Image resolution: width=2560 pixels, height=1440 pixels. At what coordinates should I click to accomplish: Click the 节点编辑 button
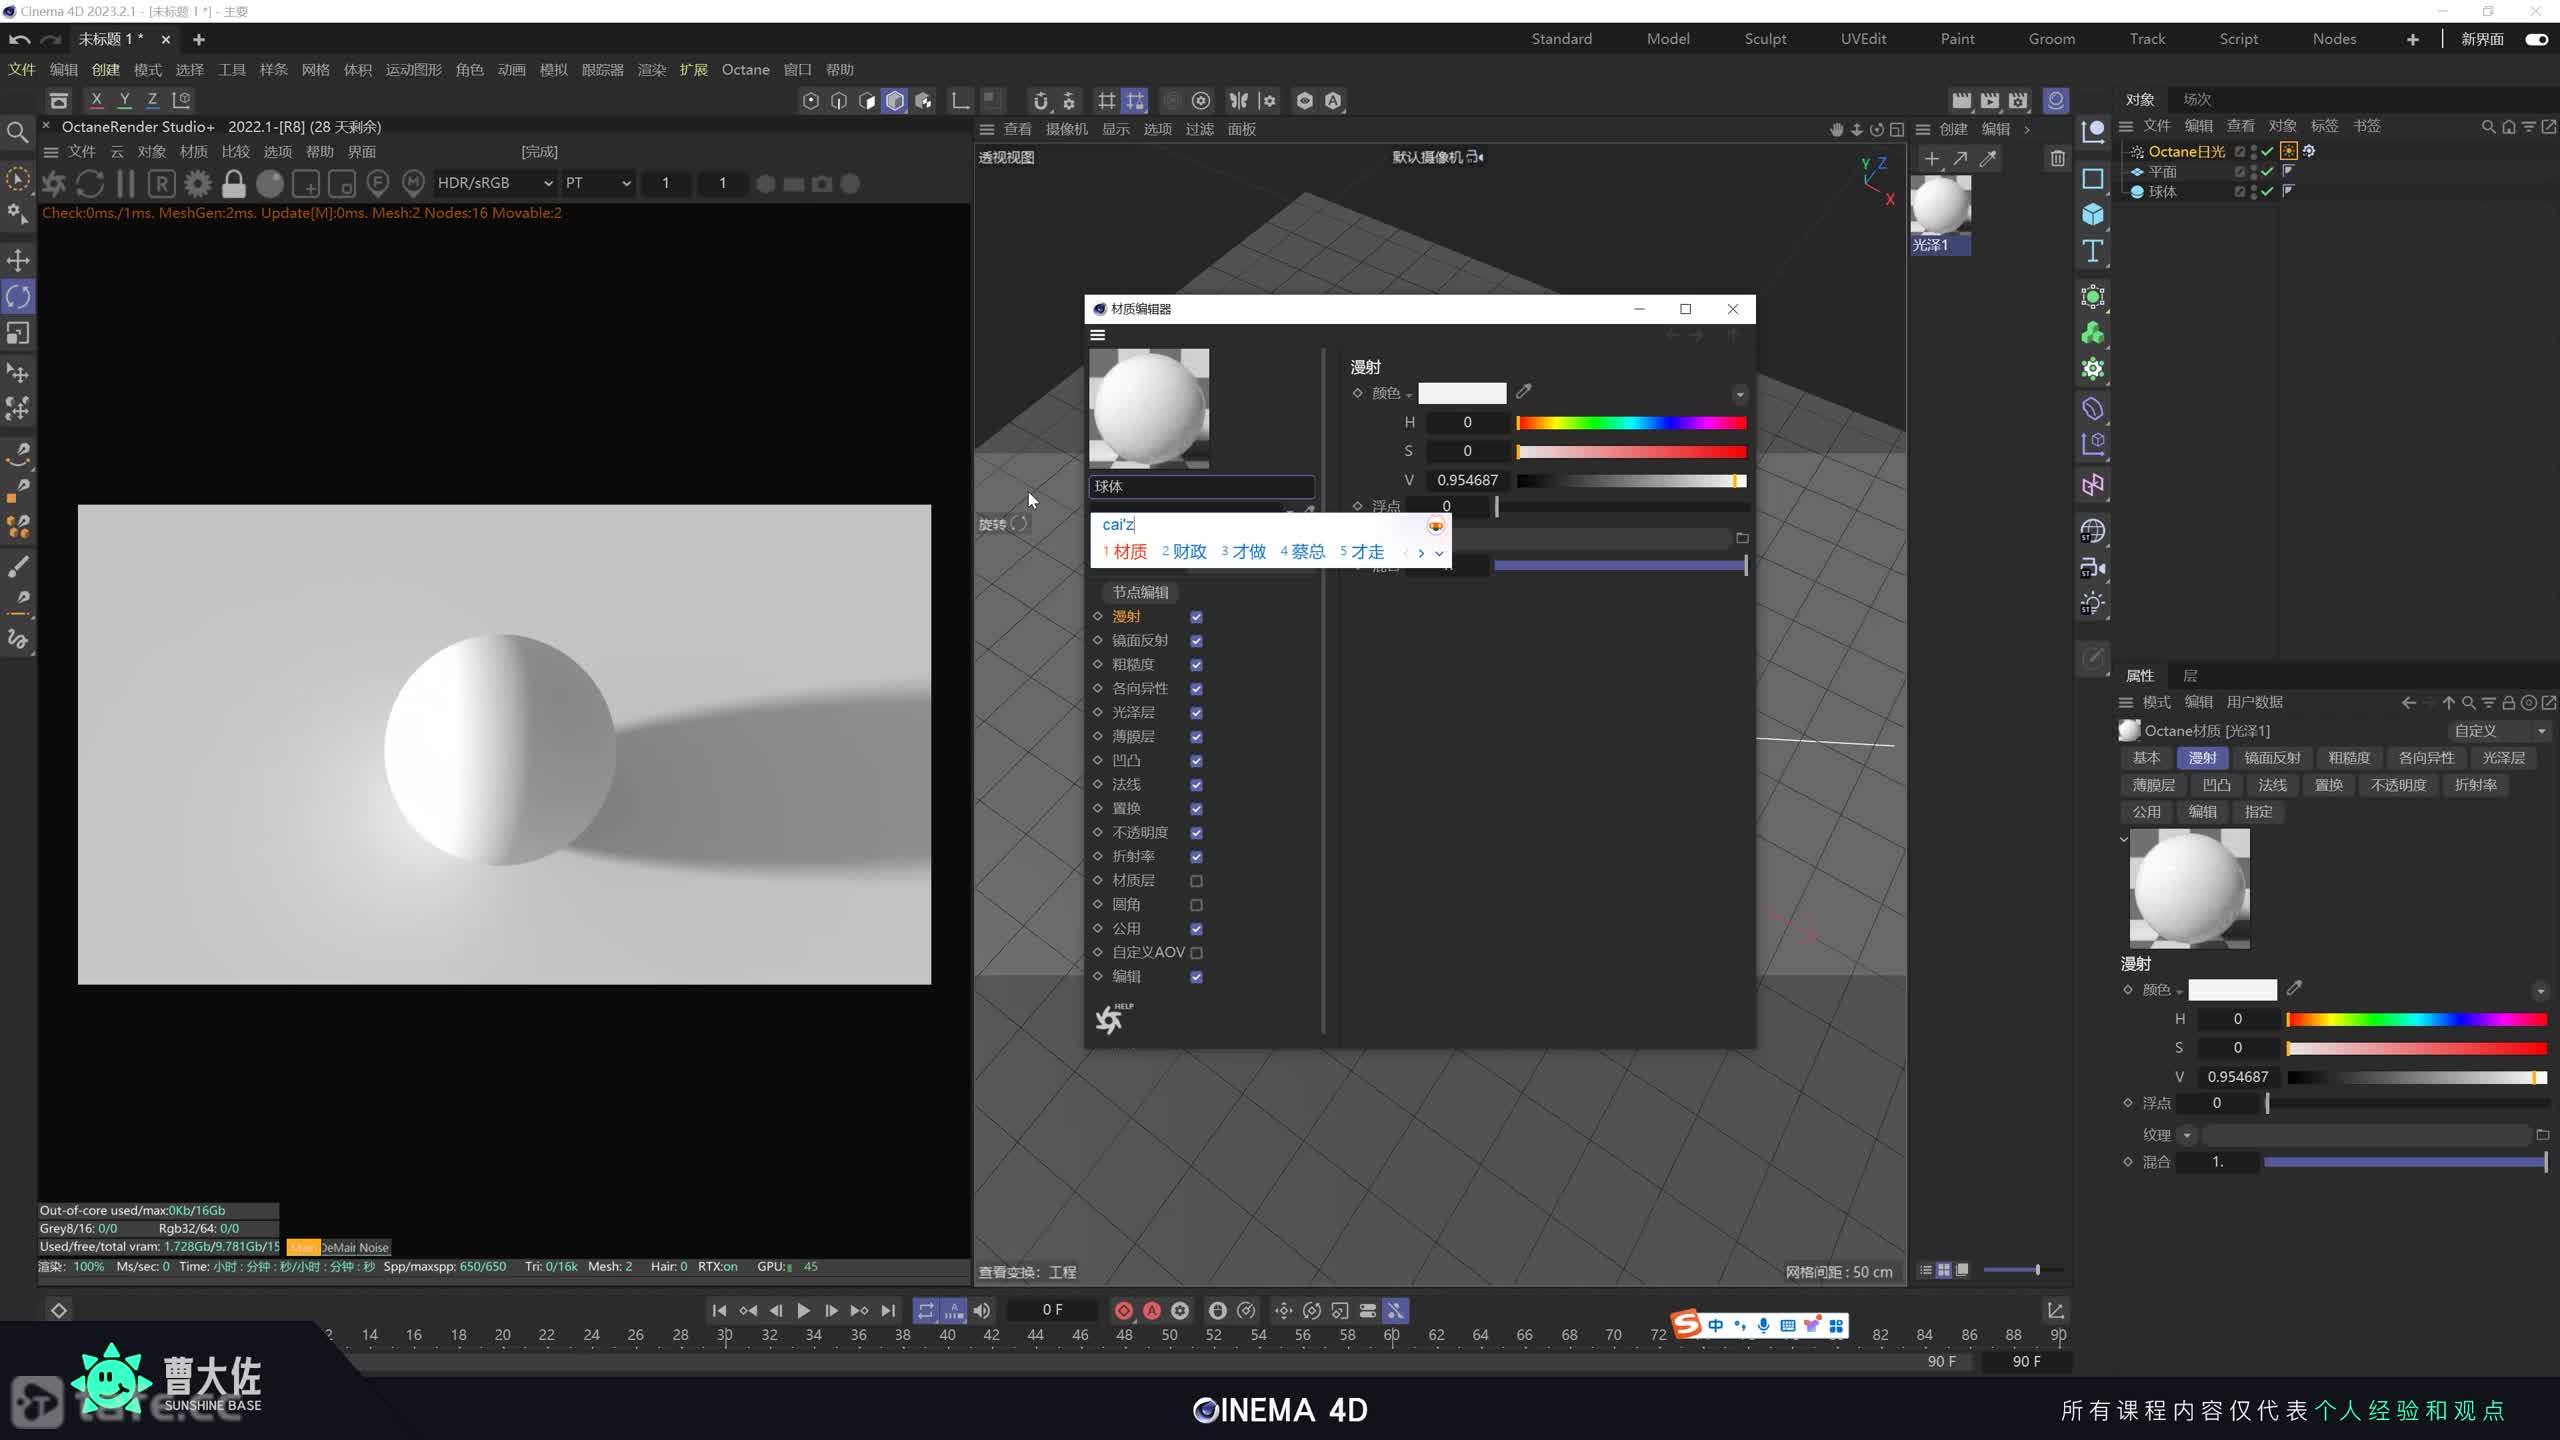[1140, 592]
